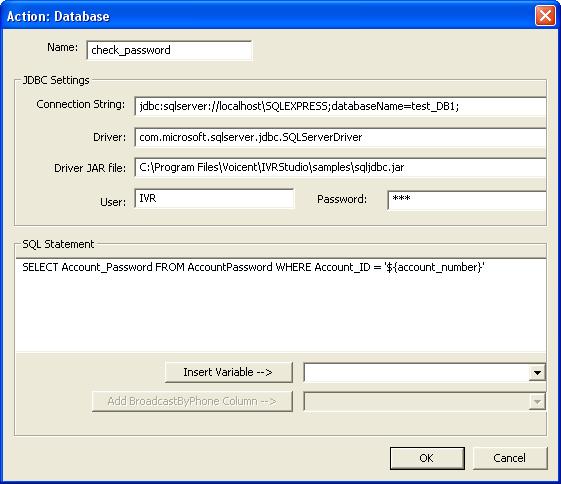Focus the Connection String field

point(340,106)
